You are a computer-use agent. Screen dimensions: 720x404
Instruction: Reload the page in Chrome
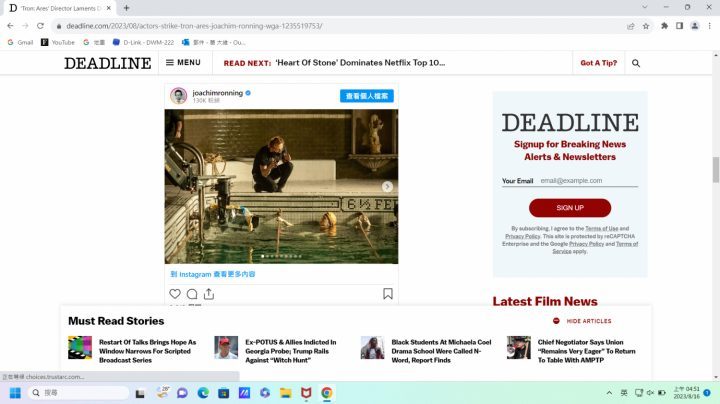40,26
